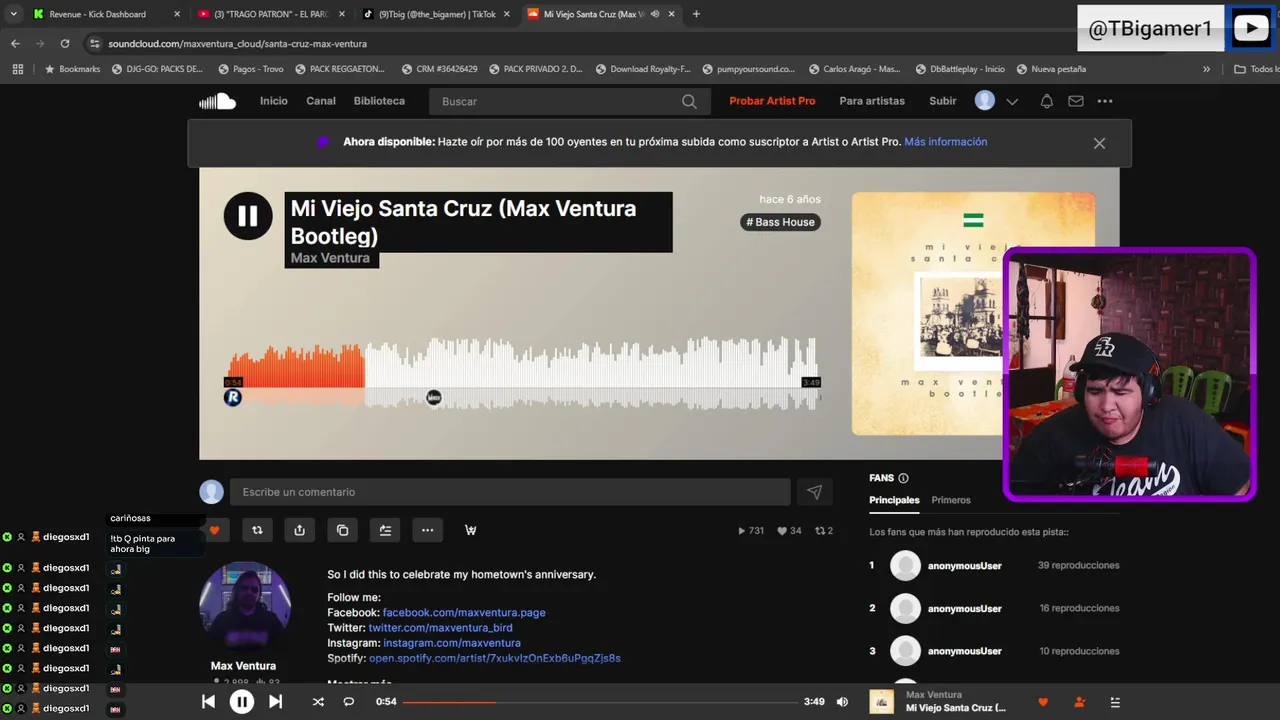Screen dimensions: 1280x720
Task: Open facebook.com/maxventura.page link
Action: click(464, 612)
